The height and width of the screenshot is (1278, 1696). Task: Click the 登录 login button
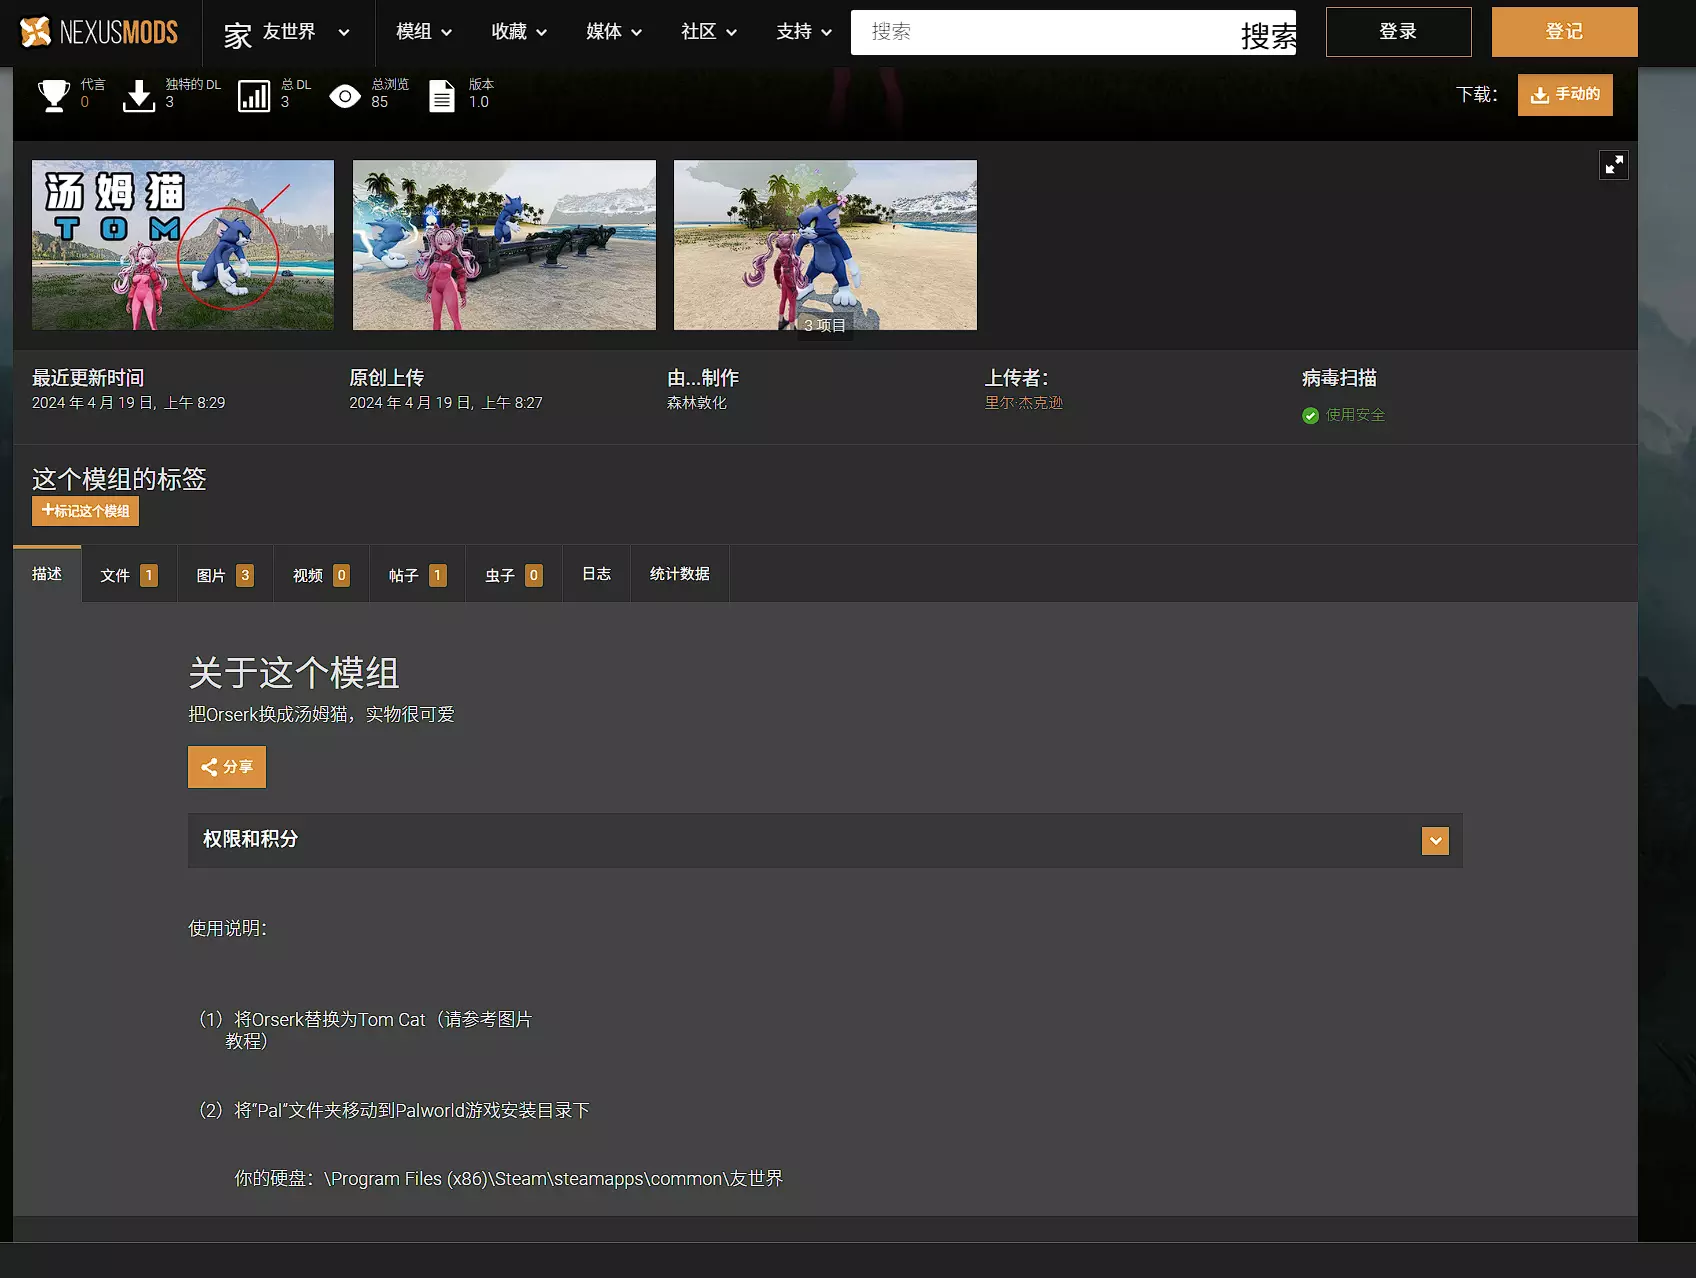(1398, 32)
